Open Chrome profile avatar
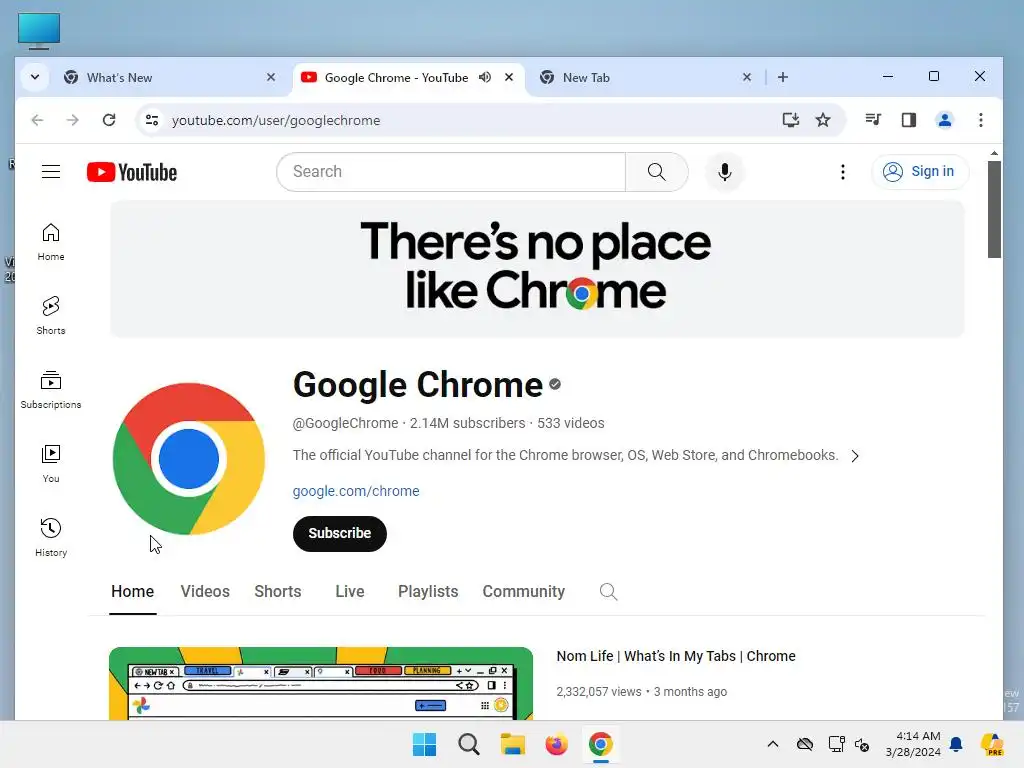 pyautogui.click(x=944, y=120)
